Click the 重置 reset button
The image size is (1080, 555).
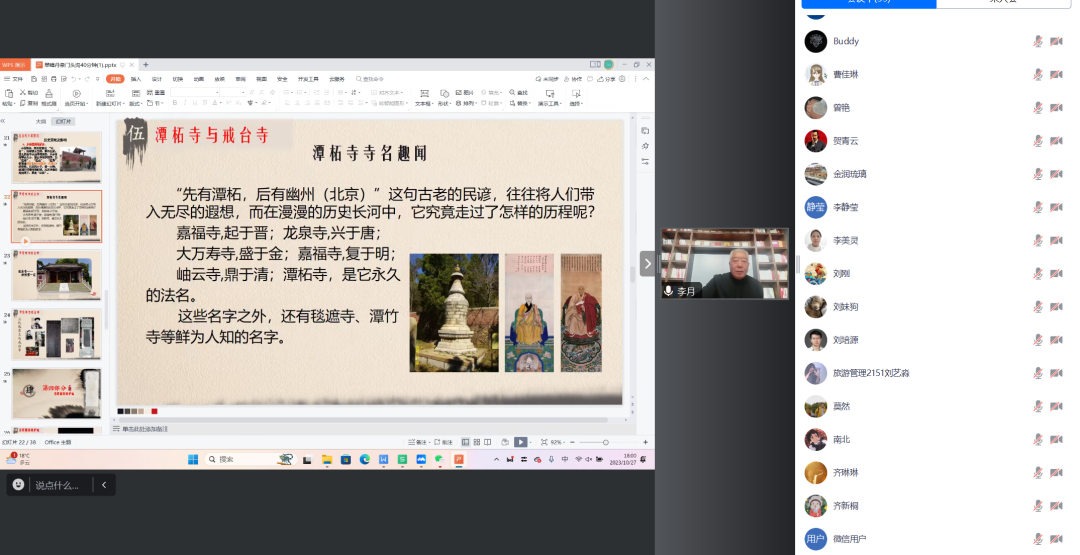(x=156, y=92)
